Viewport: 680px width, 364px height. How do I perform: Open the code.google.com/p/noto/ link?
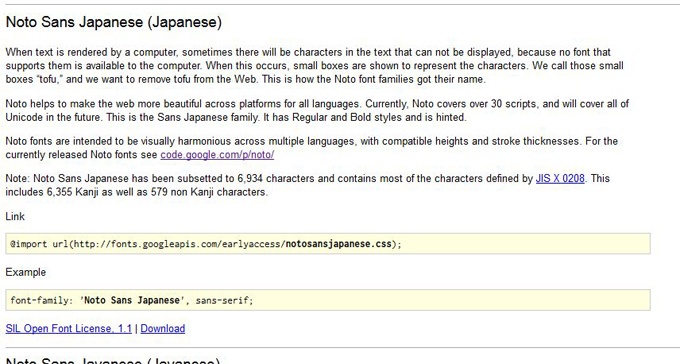[217, 155]
